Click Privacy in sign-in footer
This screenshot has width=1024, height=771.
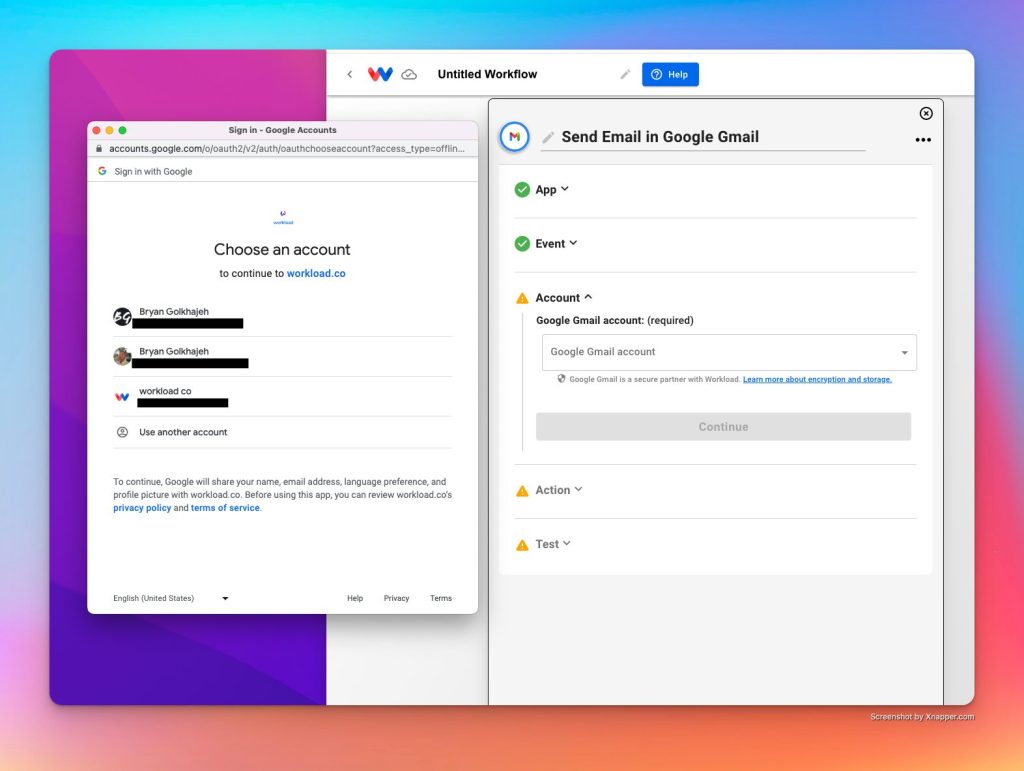point(396,598)
